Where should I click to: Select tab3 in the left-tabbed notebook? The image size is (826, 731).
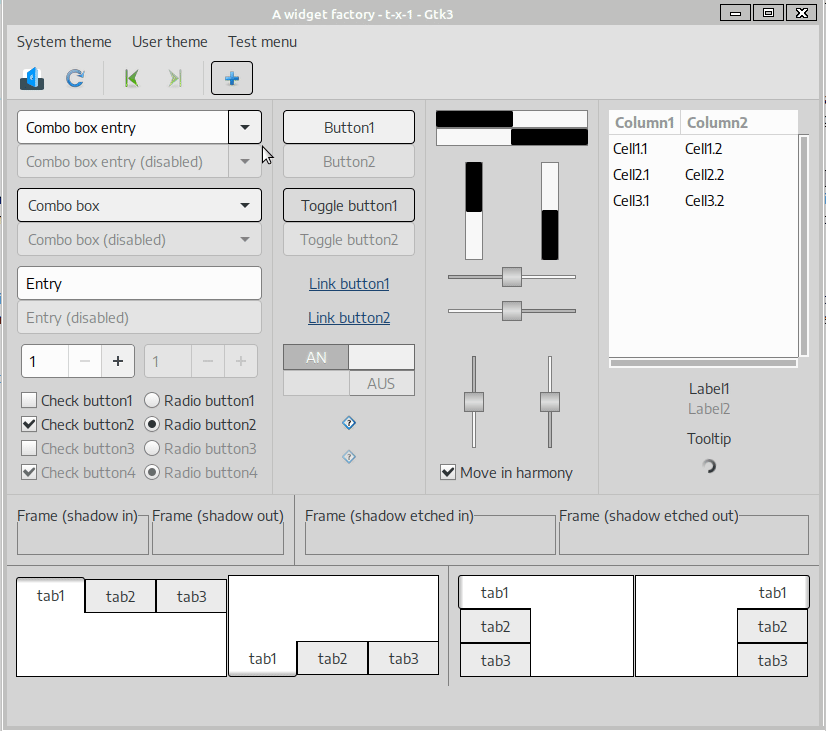click(x=496, y=660)
